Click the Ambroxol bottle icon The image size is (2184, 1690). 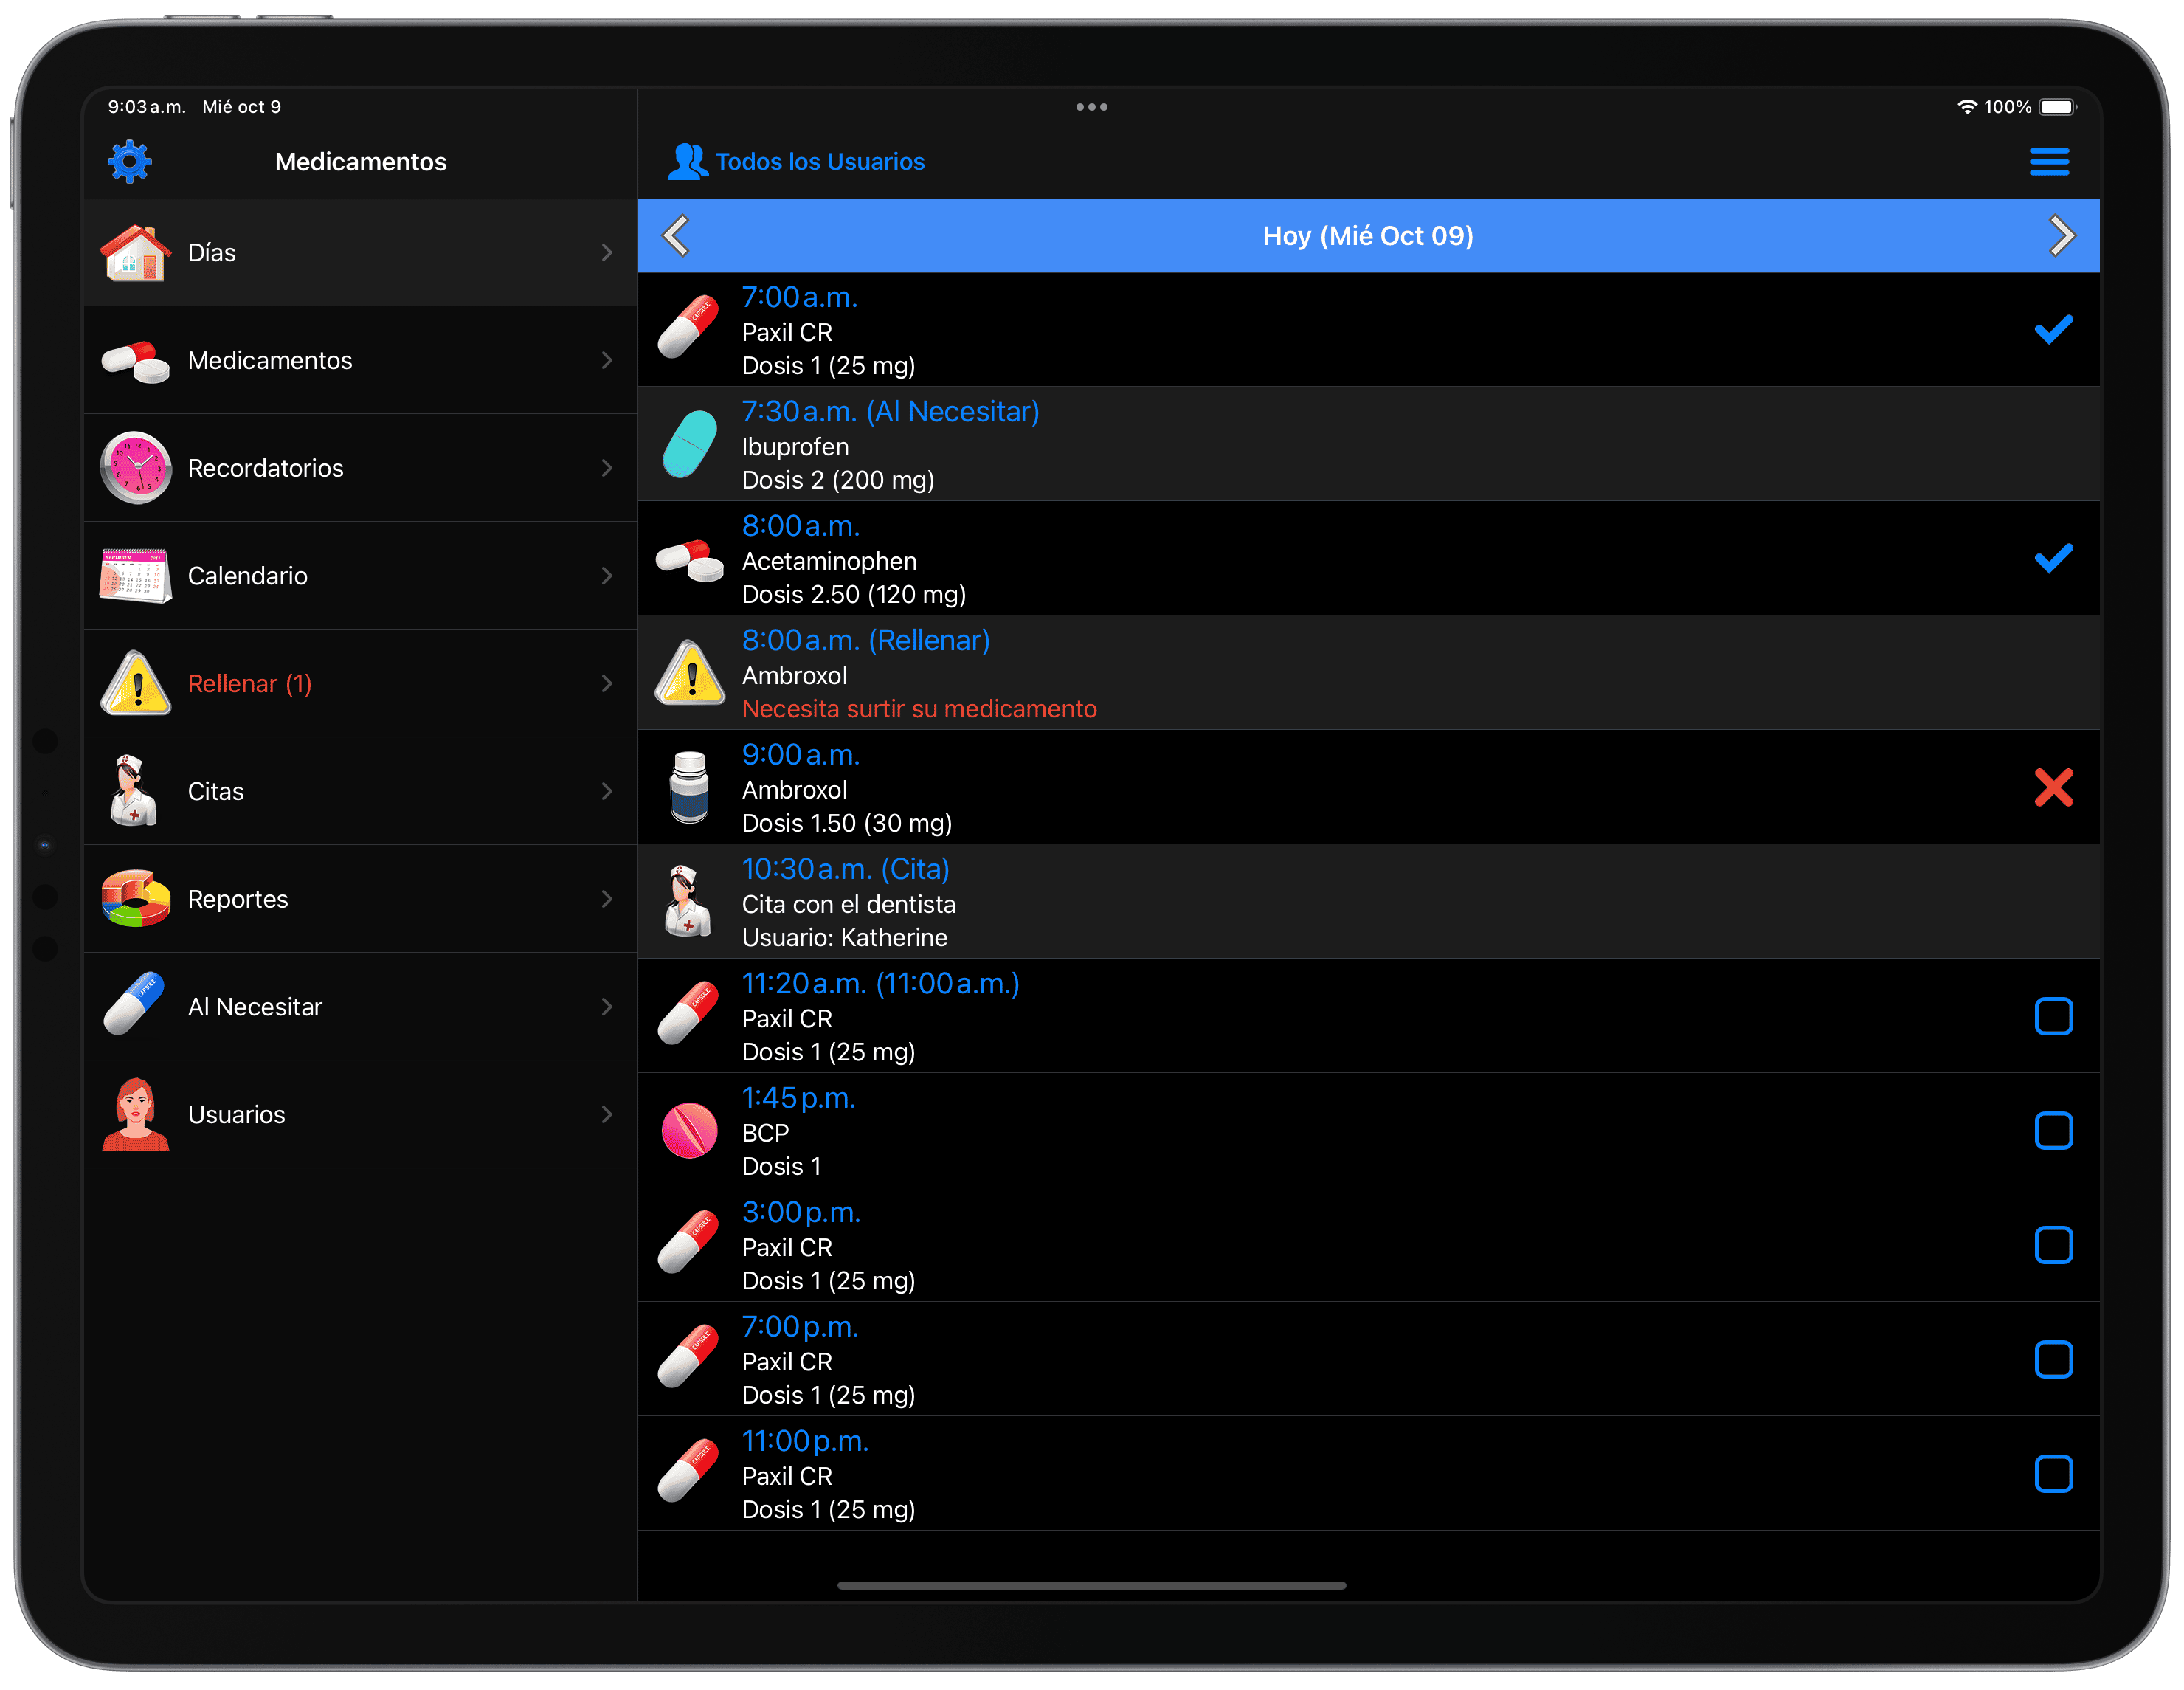[689, 788]
